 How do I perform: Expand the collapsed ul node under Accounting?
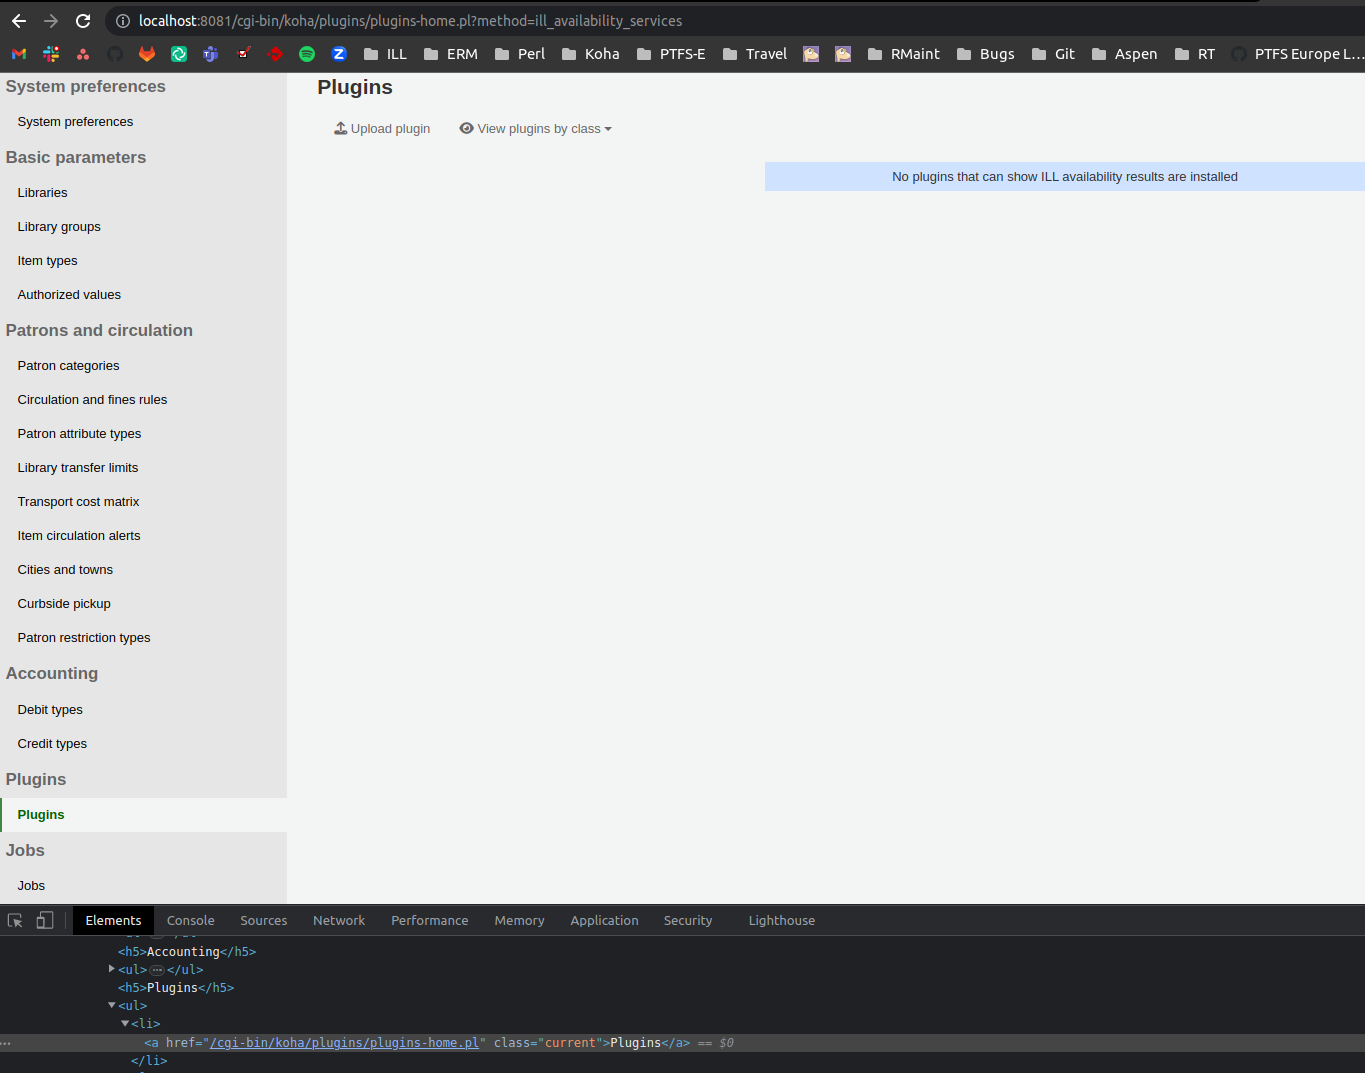[x=111, y=969]
